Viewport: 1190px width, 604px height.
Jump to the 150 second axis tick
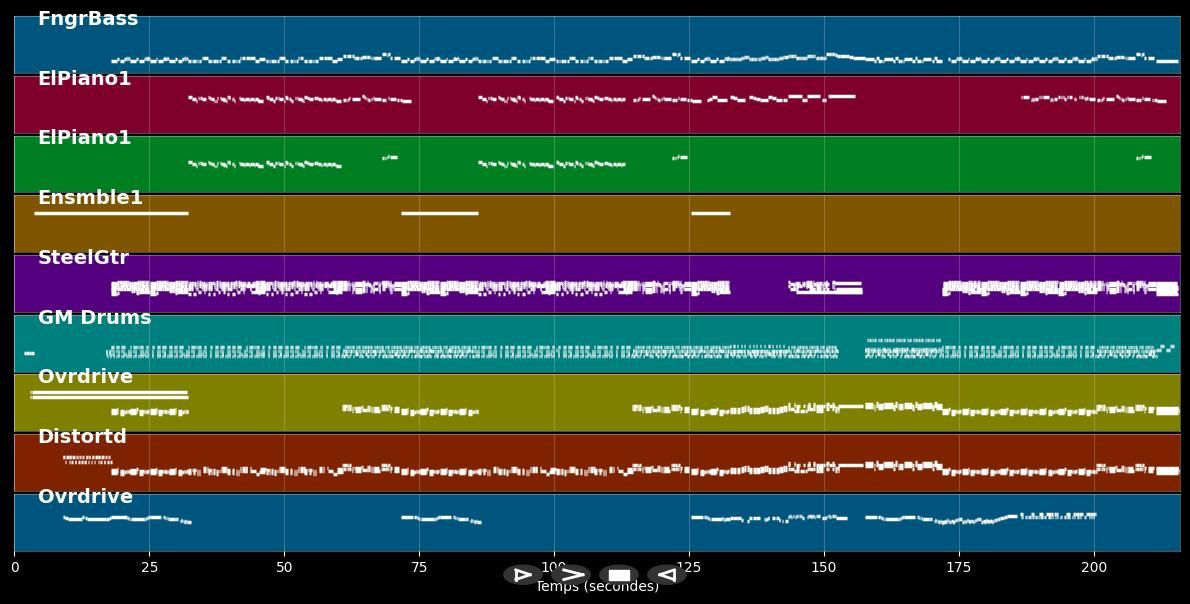[x=824, y=567]
